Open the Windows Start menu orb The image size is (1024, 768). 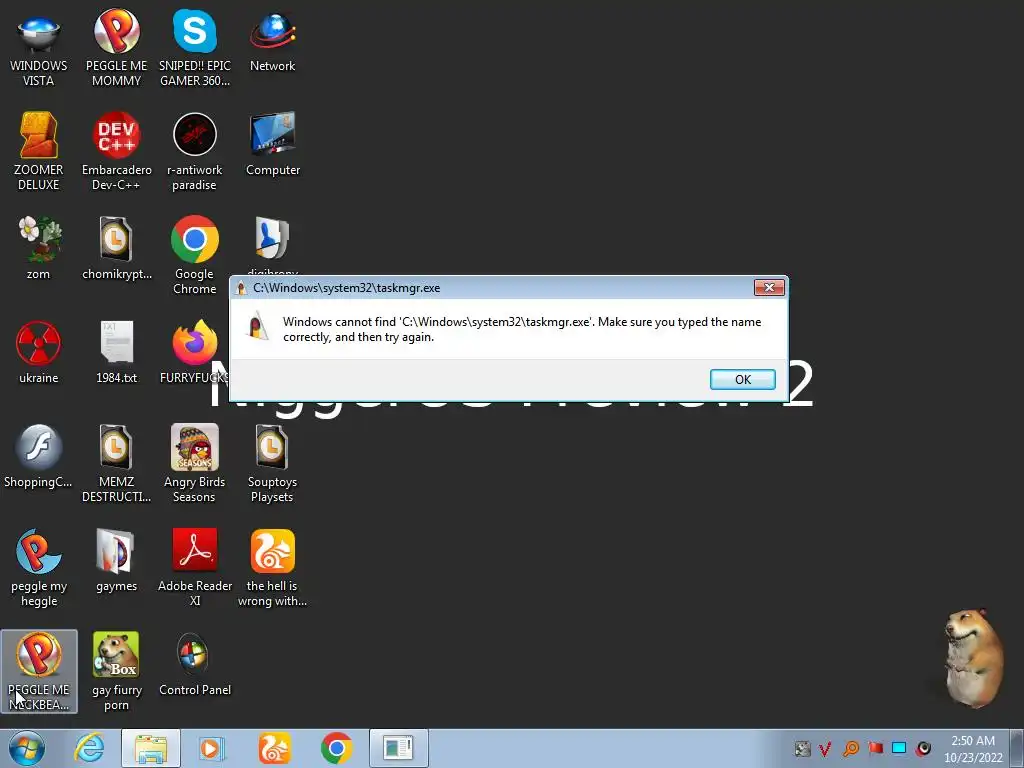27,748
